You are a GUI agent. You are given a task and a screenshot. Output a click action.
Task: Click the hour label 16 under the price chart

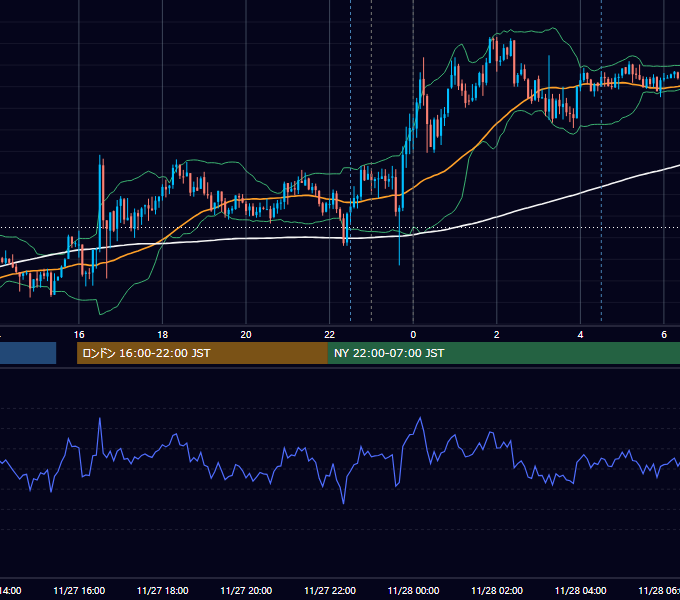[79, 335]
